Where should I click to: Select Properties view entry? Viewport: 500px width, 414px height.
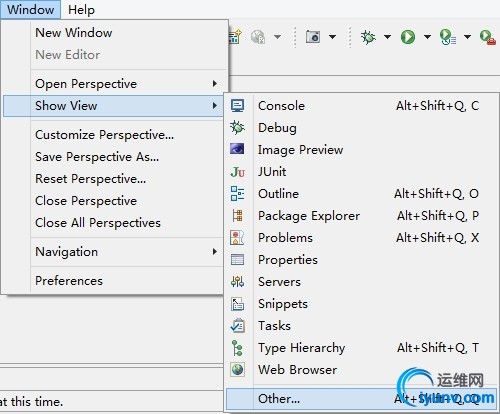(x=362, y=260)
